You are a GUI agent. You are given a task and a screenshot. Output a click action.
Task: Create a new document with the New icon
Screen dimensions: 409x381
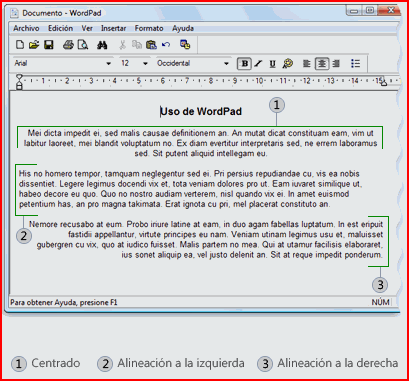[20, 45]
